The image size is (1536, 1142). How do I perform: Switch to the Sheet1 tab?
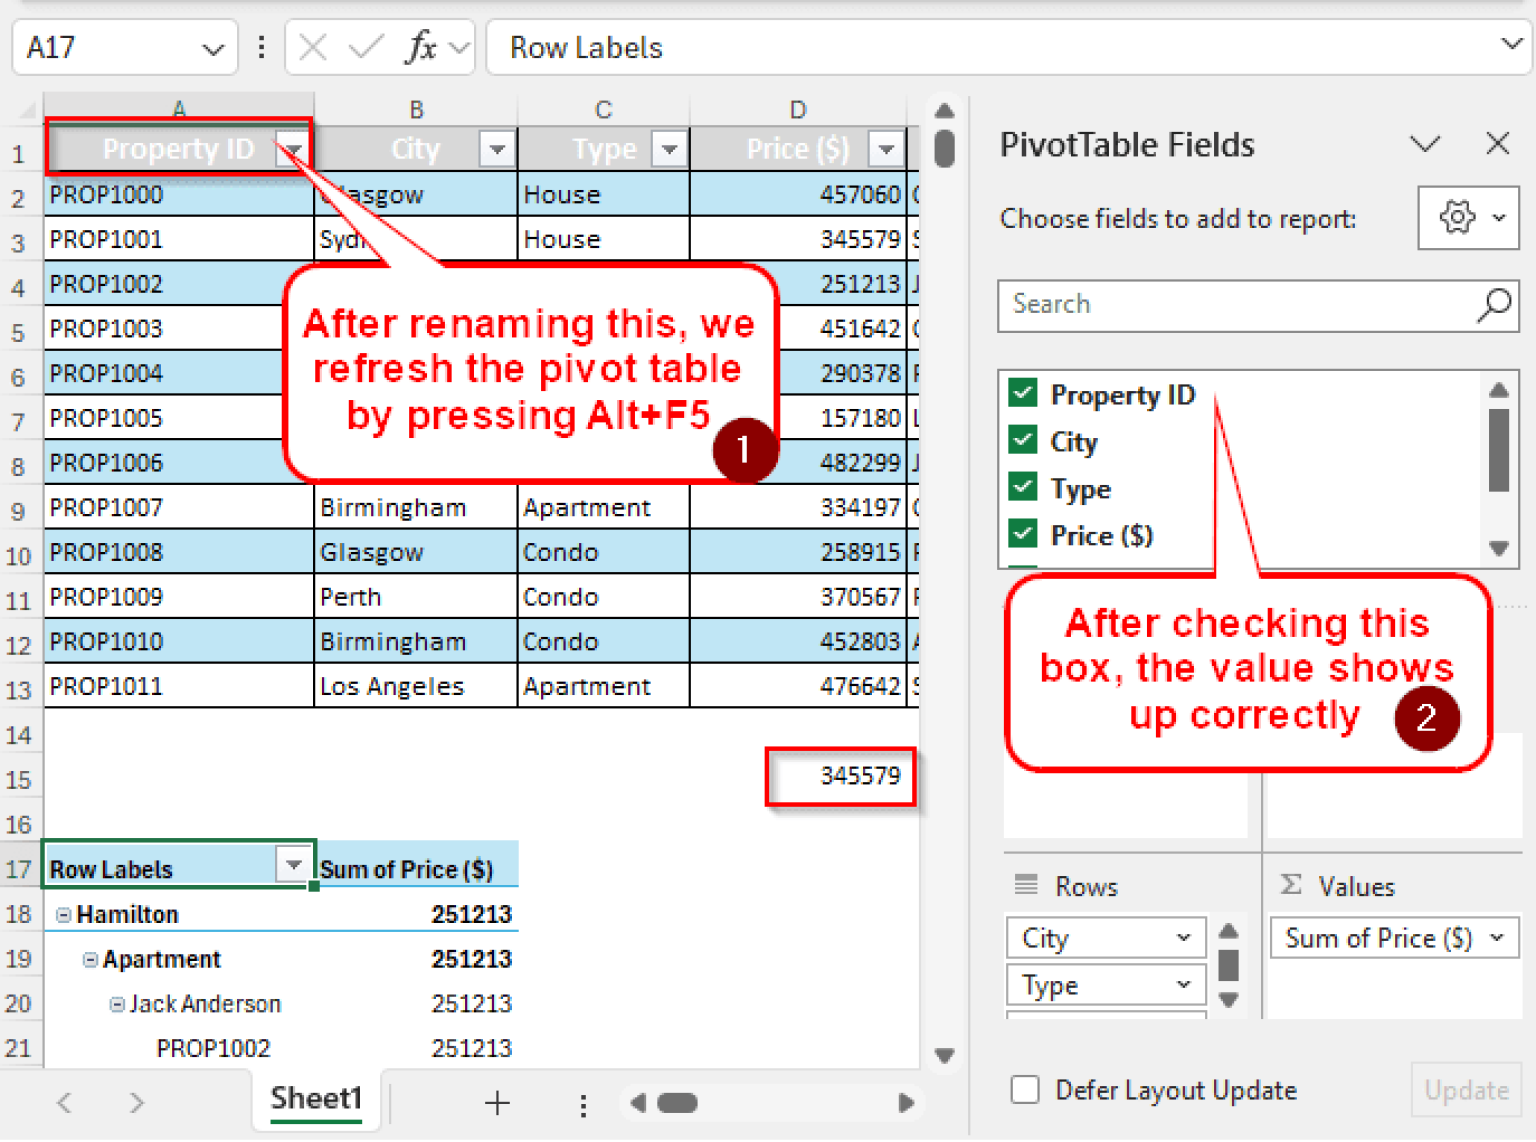(316, 1099)
